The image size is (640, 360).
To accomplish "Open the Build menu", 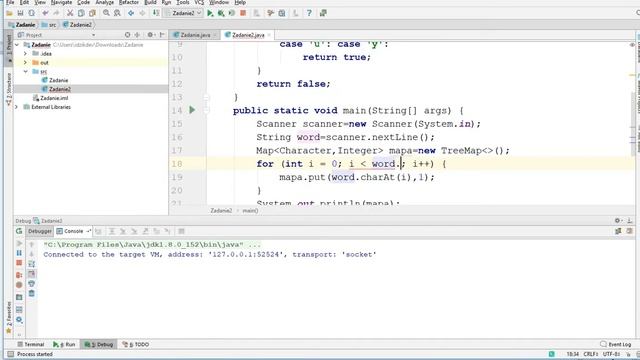I will tap(150, 2).
